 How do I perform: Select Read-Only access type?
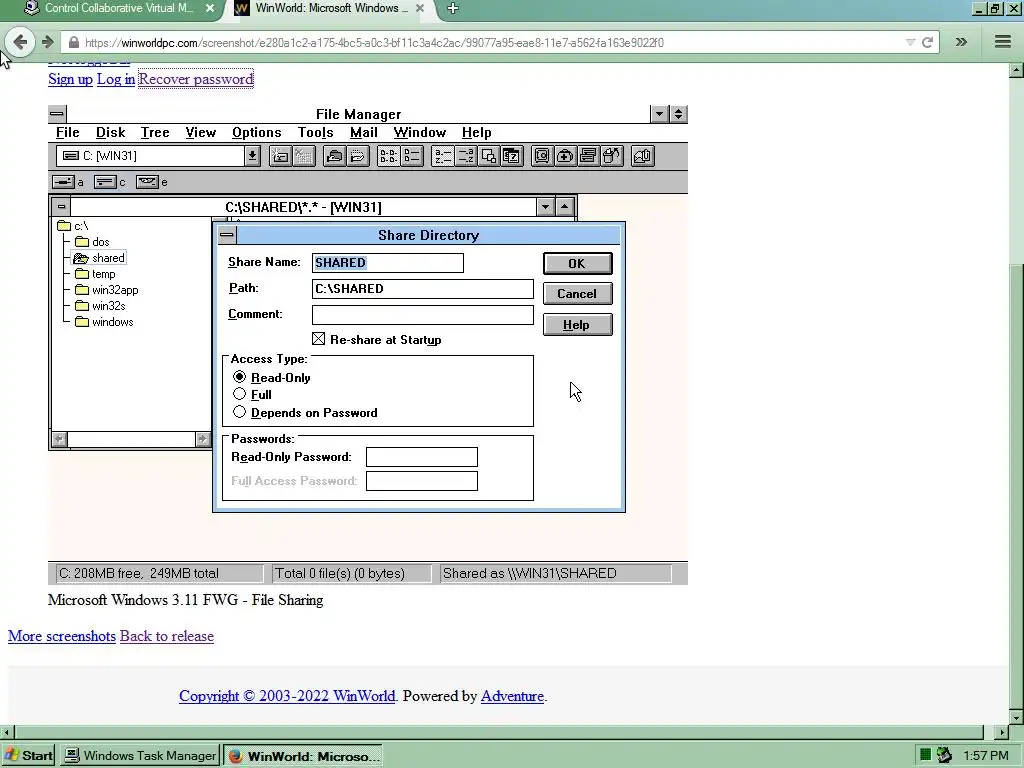tap(240, 377)
